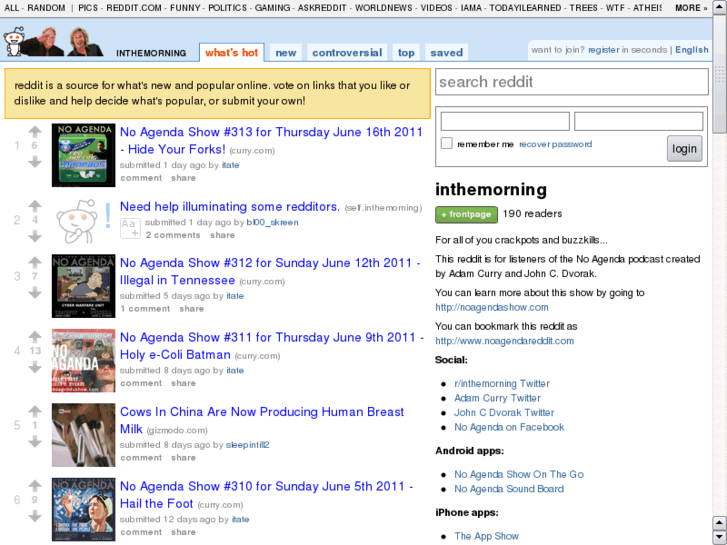727x545 pixels.
Task: Downvote the No Agenda Show #310 post
Action: [x=35, y=516]
